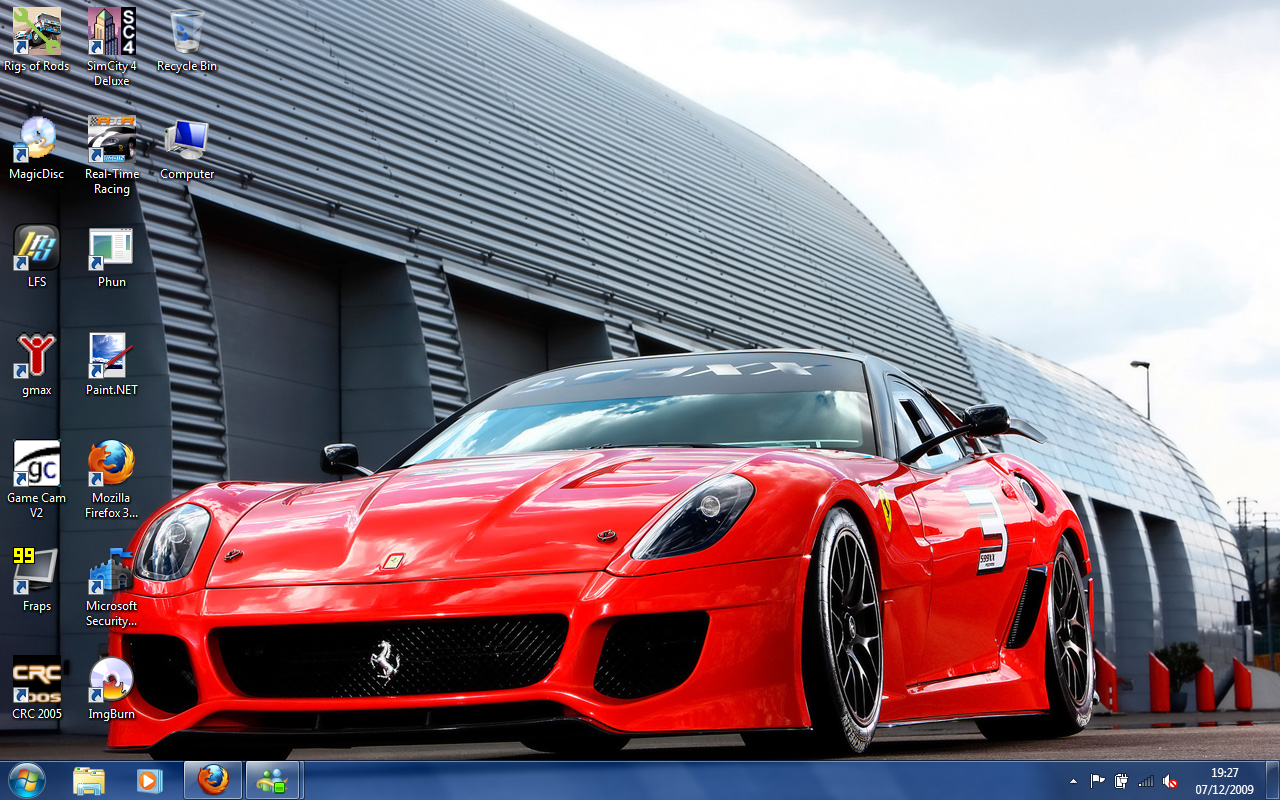Select the Recycle Bin icon

pyautogui.click(x=187, y=40)
